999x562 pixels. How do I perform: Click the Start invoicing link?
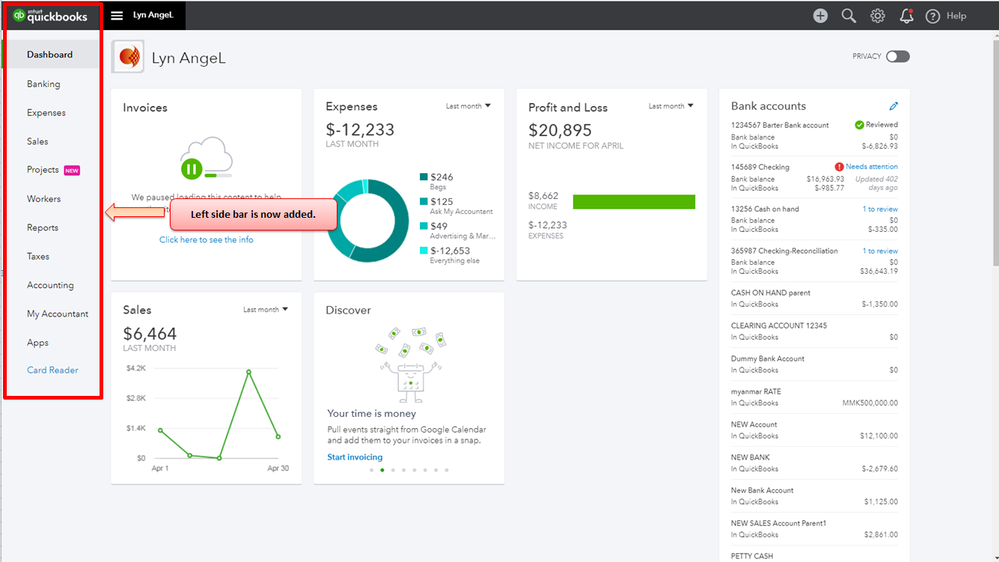(355, 457)
